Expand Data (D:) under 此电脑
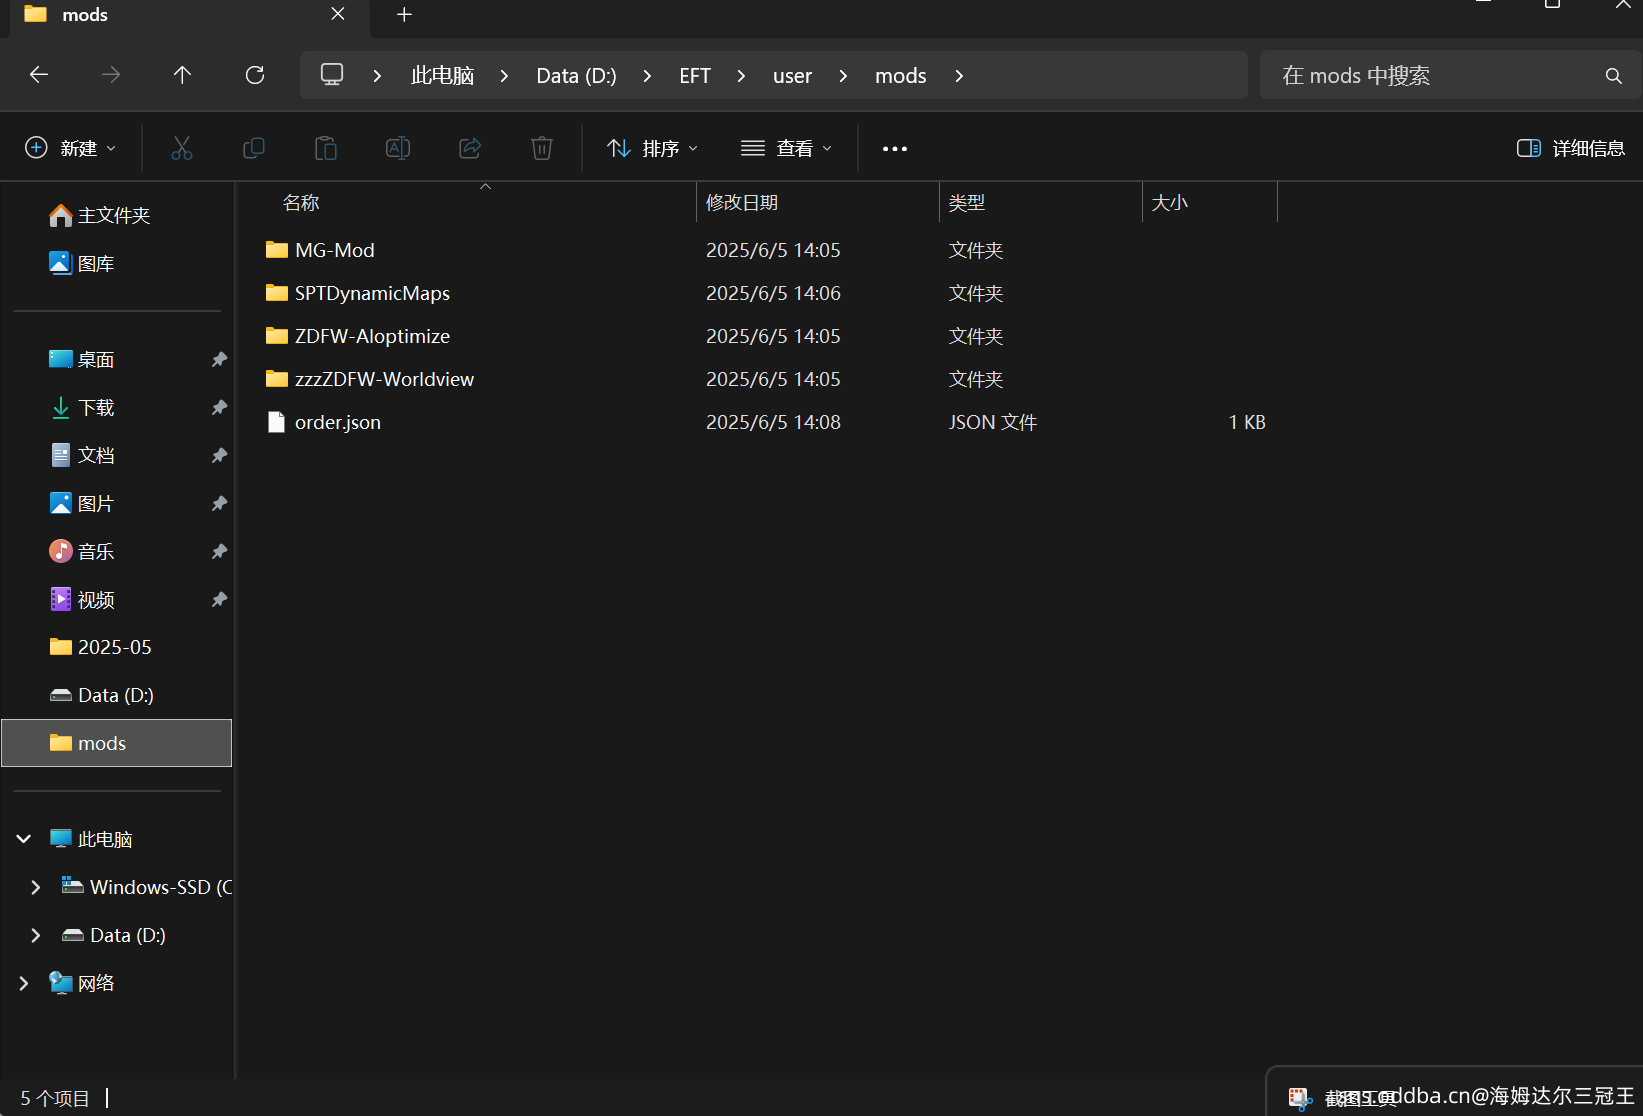1643x1116 pixels. tap(36, 935)
